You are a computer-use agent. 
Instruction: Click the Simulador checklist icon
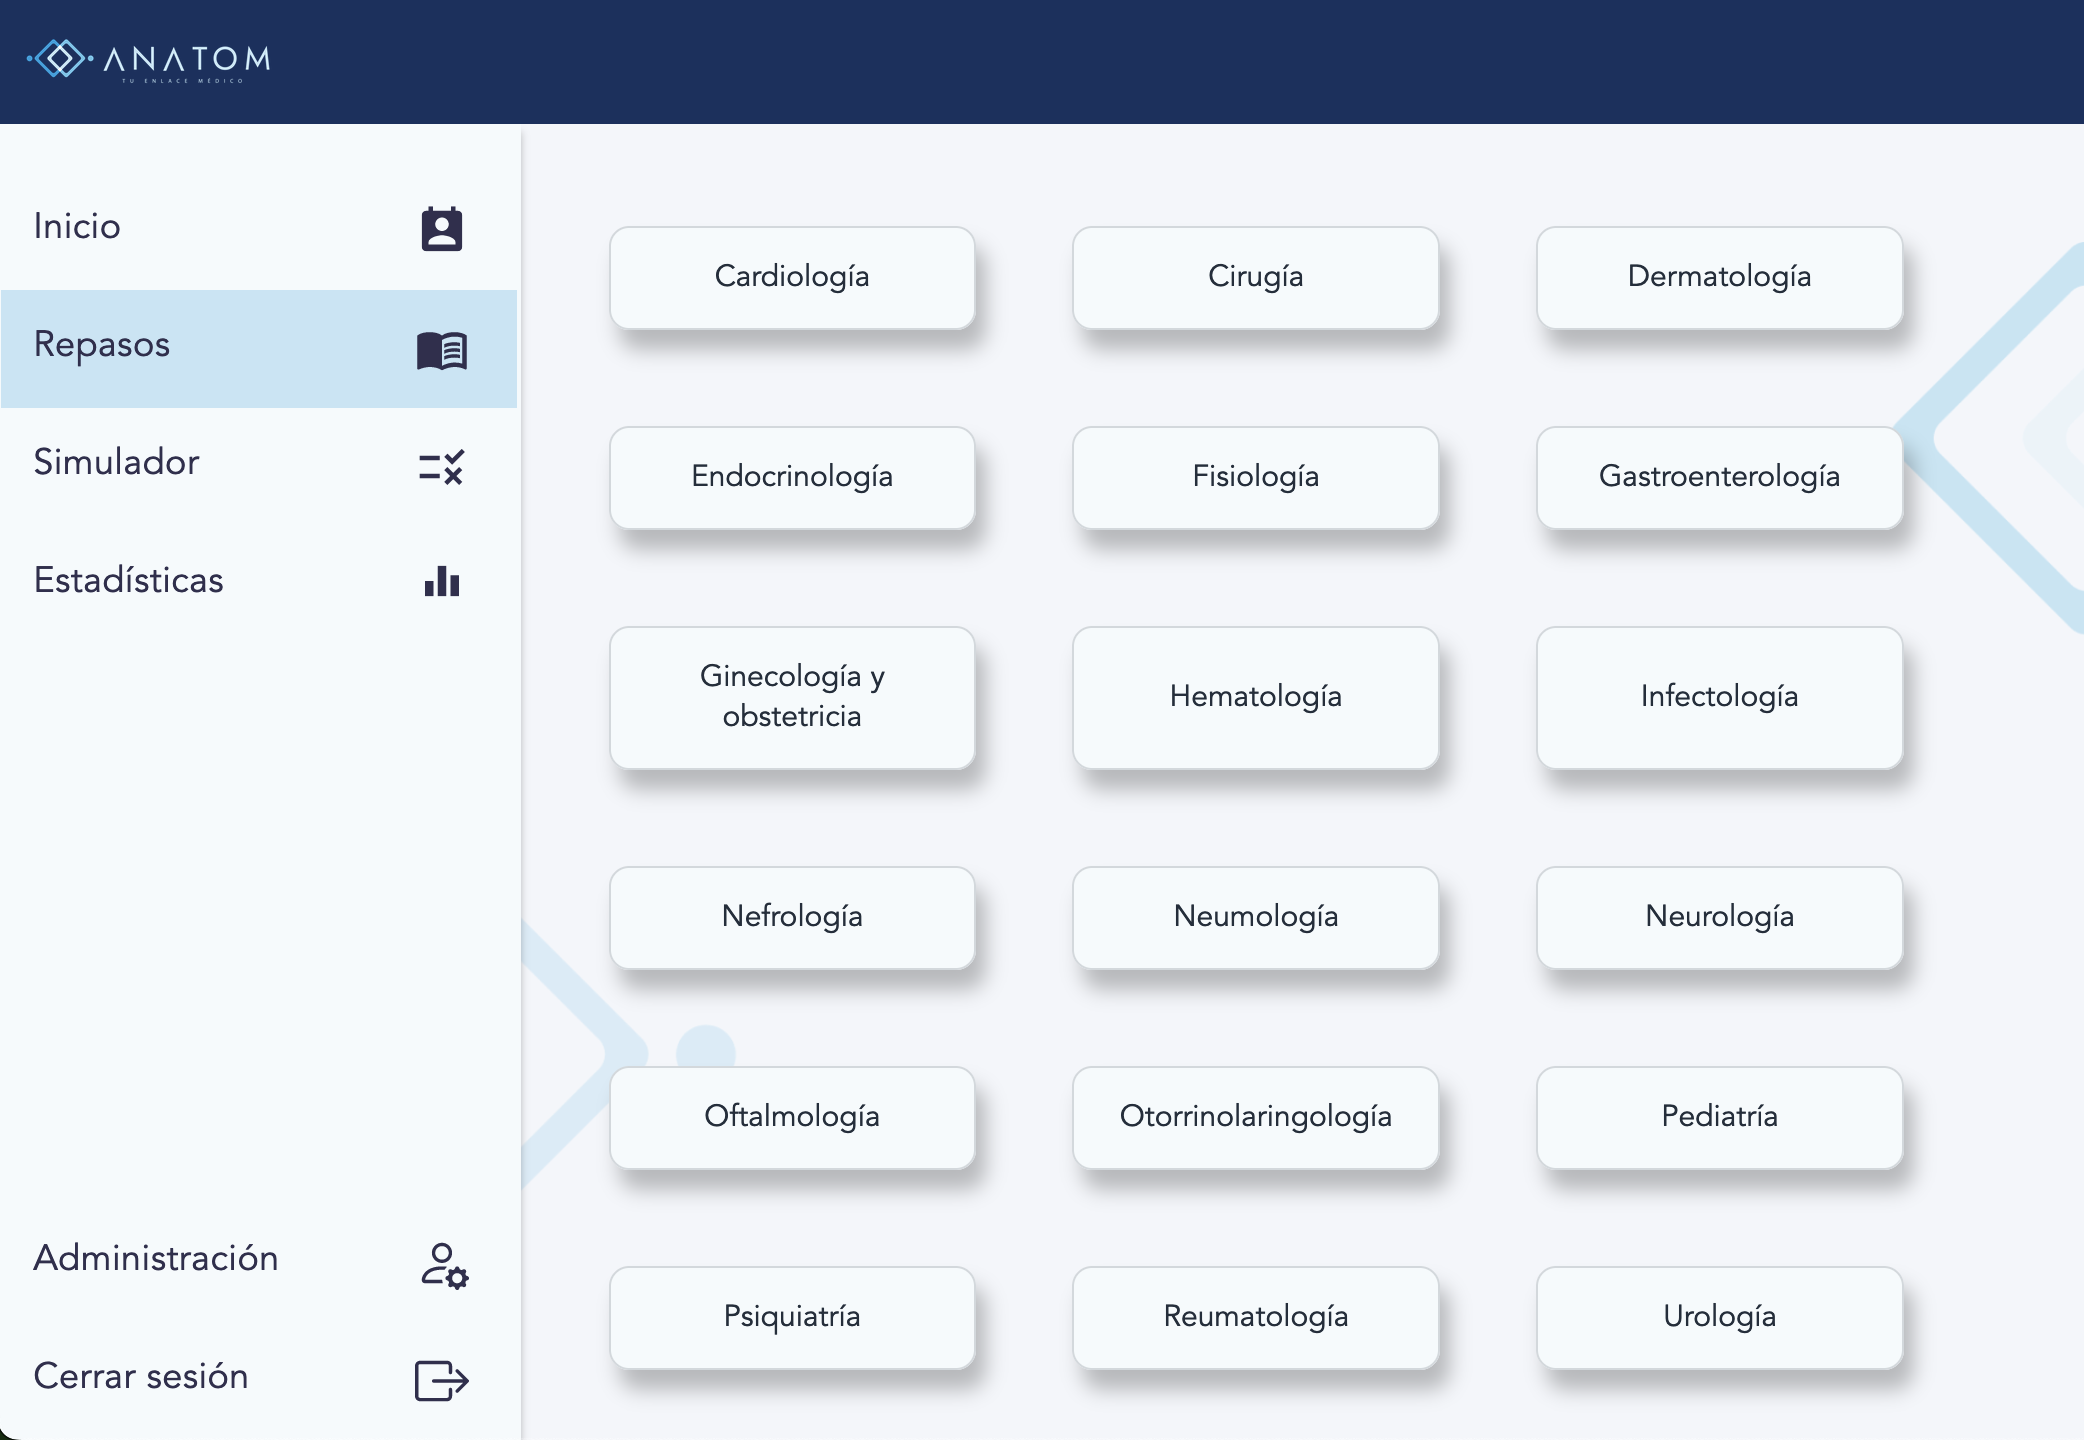tap(441, 467)
